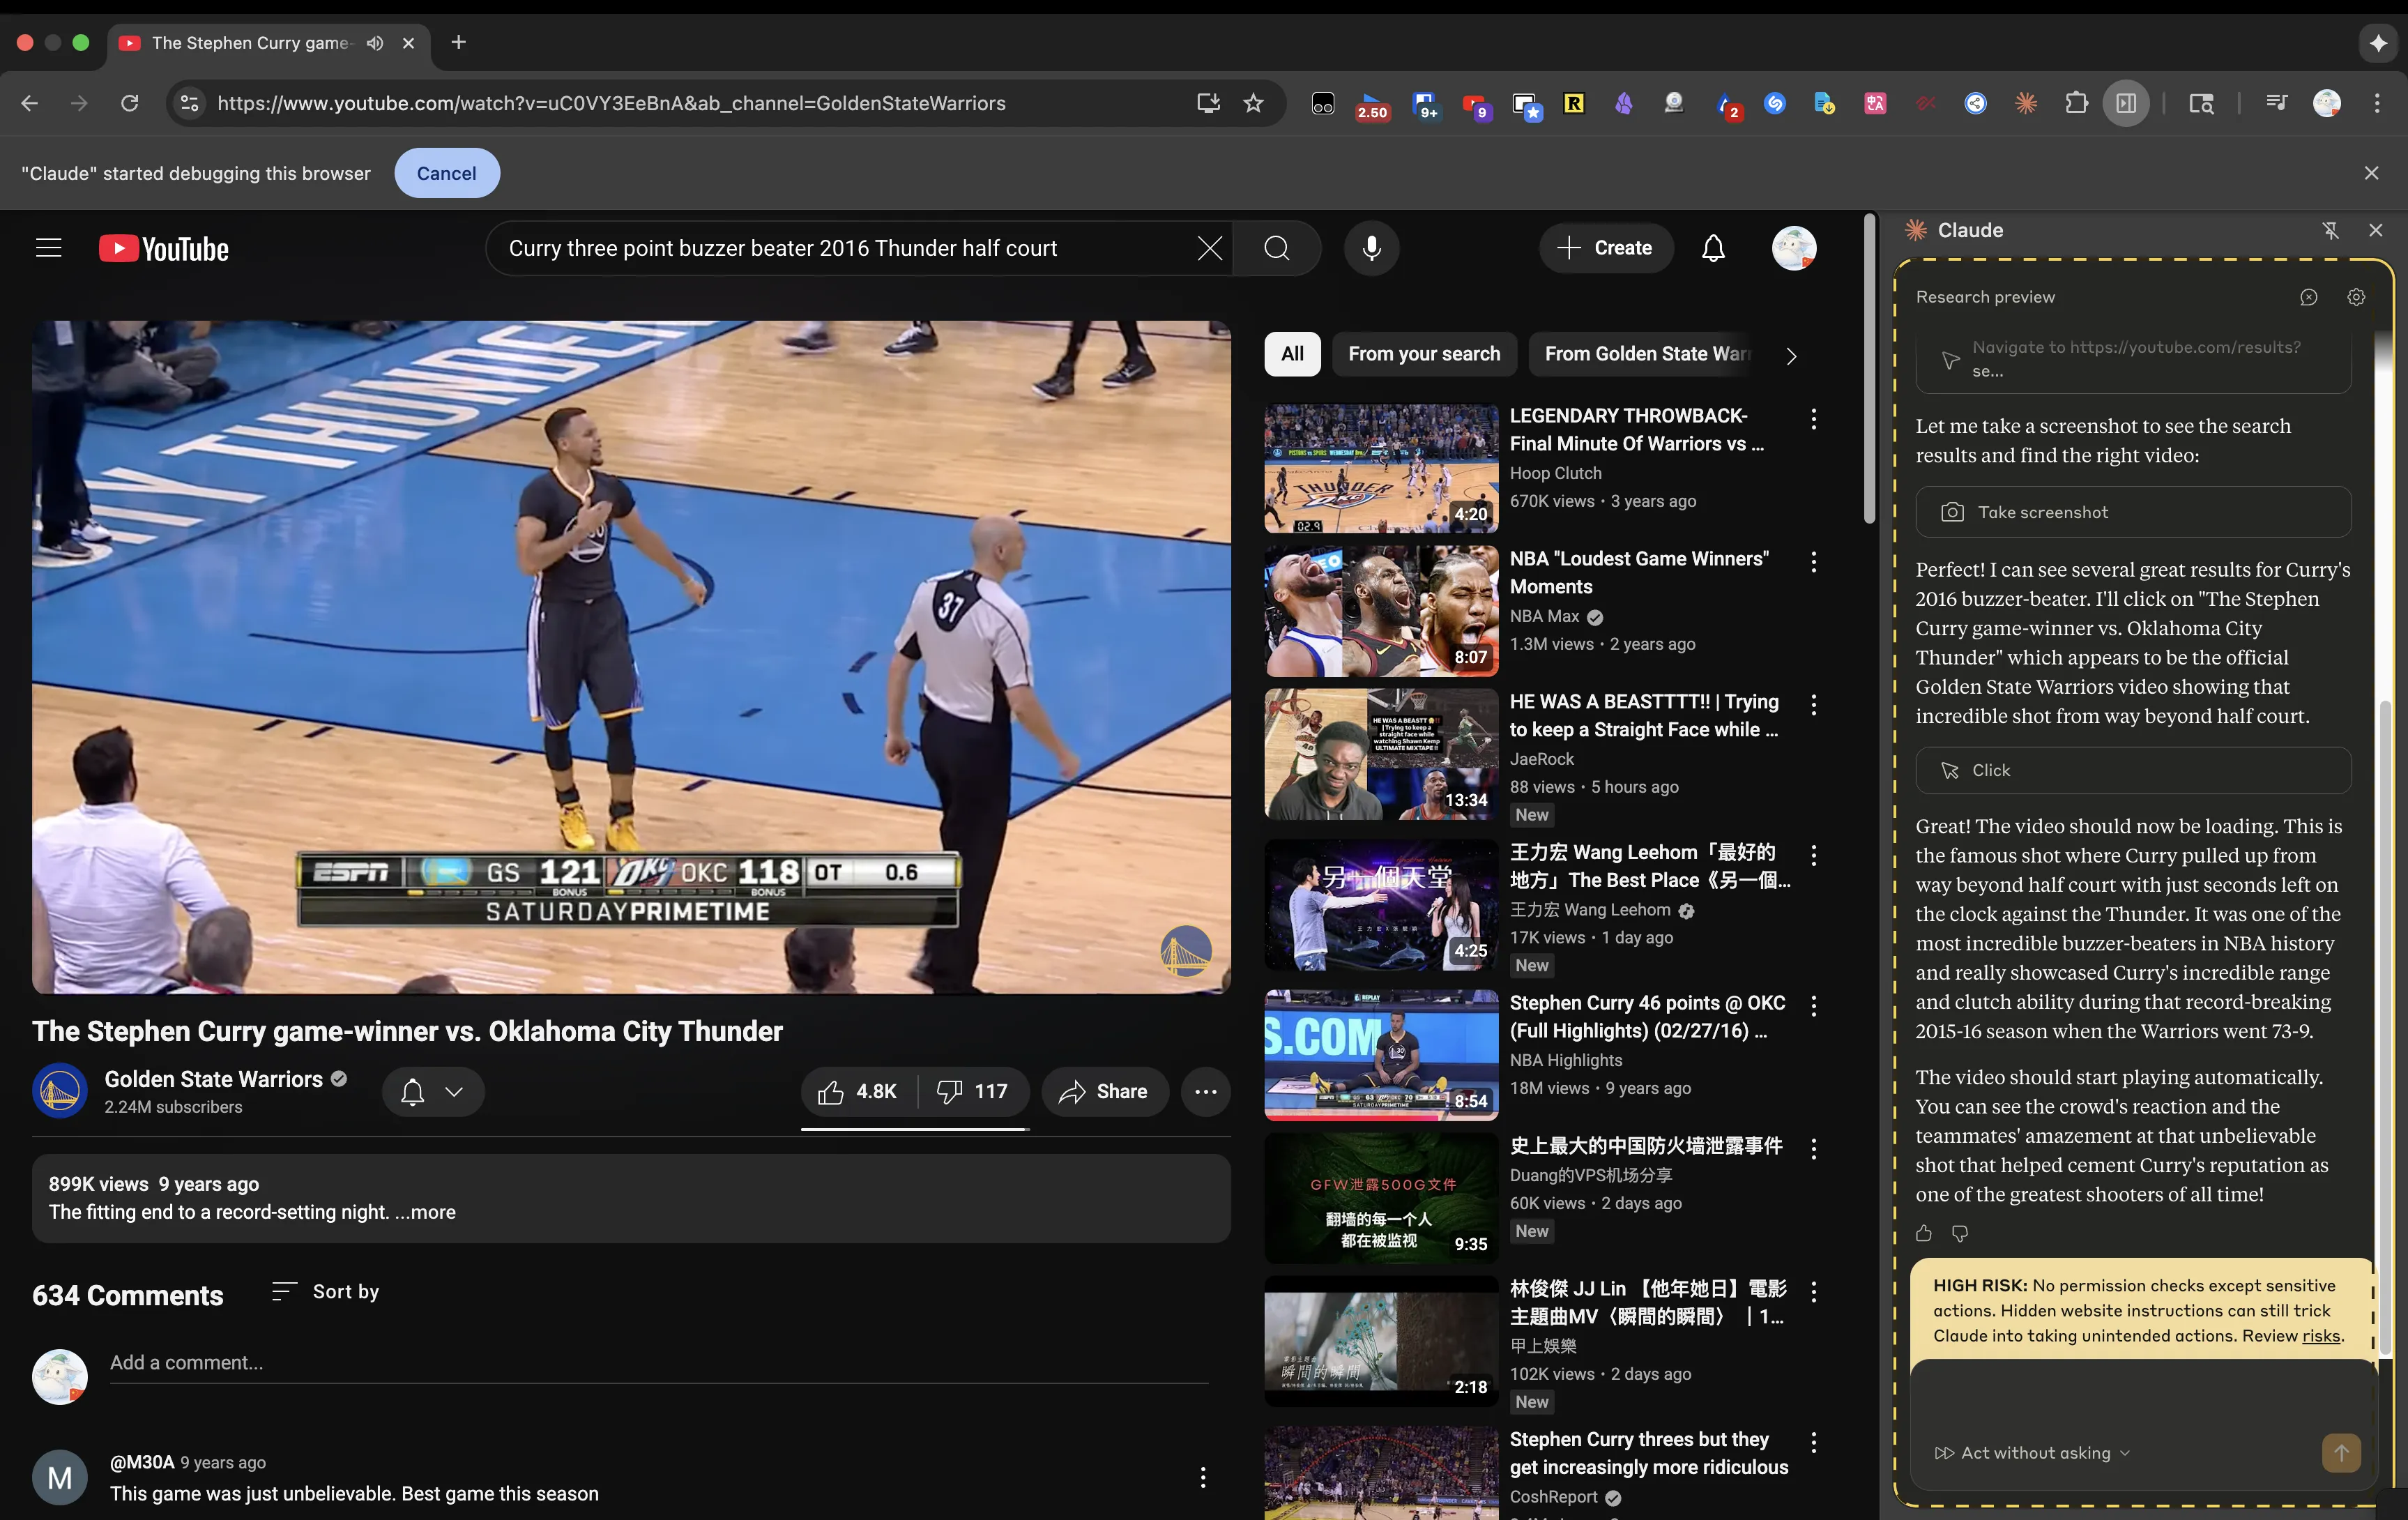Mute the tab via speaker icon

[375, 43]
